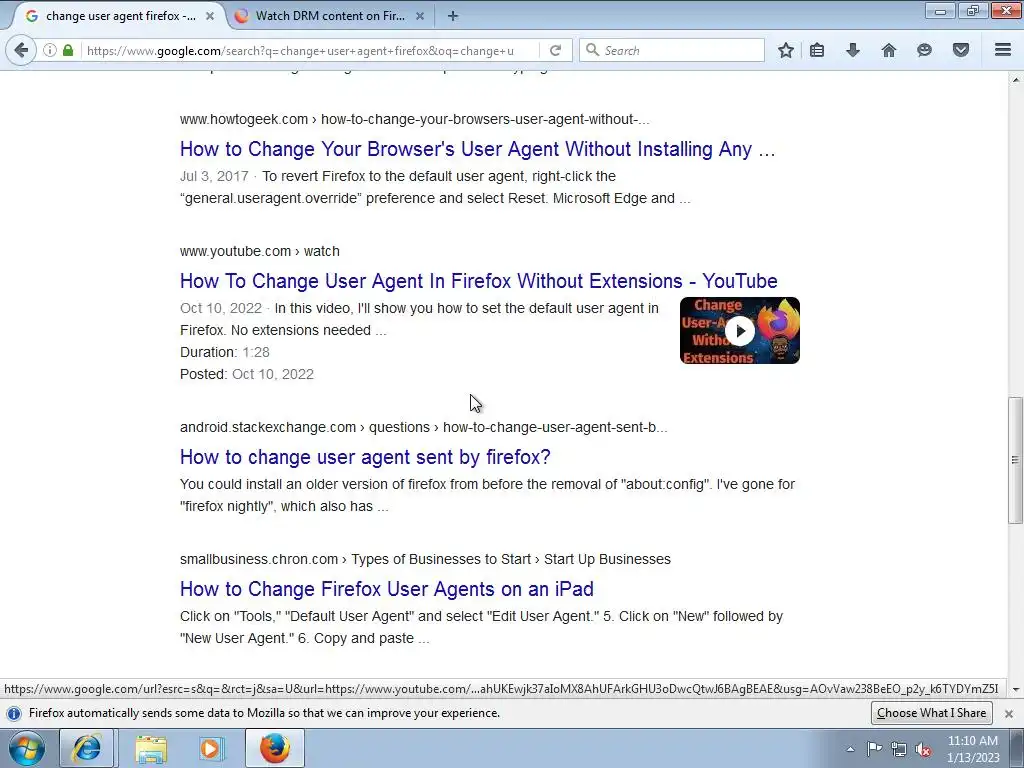The image size is (1024, 768).
Task: Open 'How to change user agent sent by firefox?'
Action: click(x=365, y=457)
